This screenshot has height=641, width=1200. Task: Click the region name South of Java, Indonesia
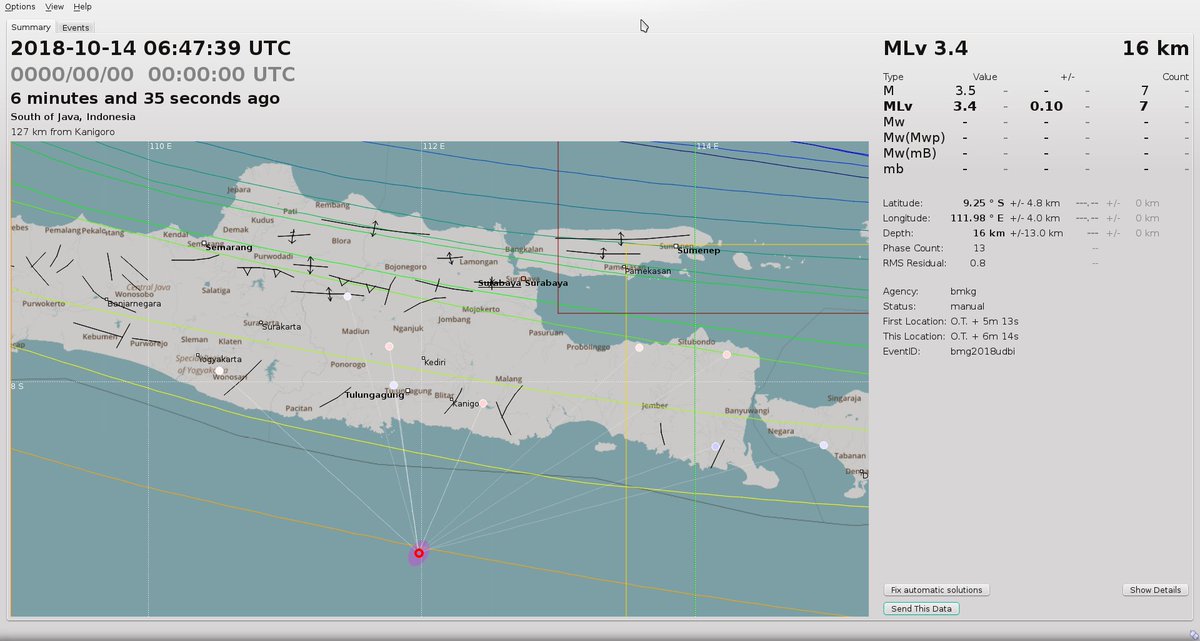[73, 117]
